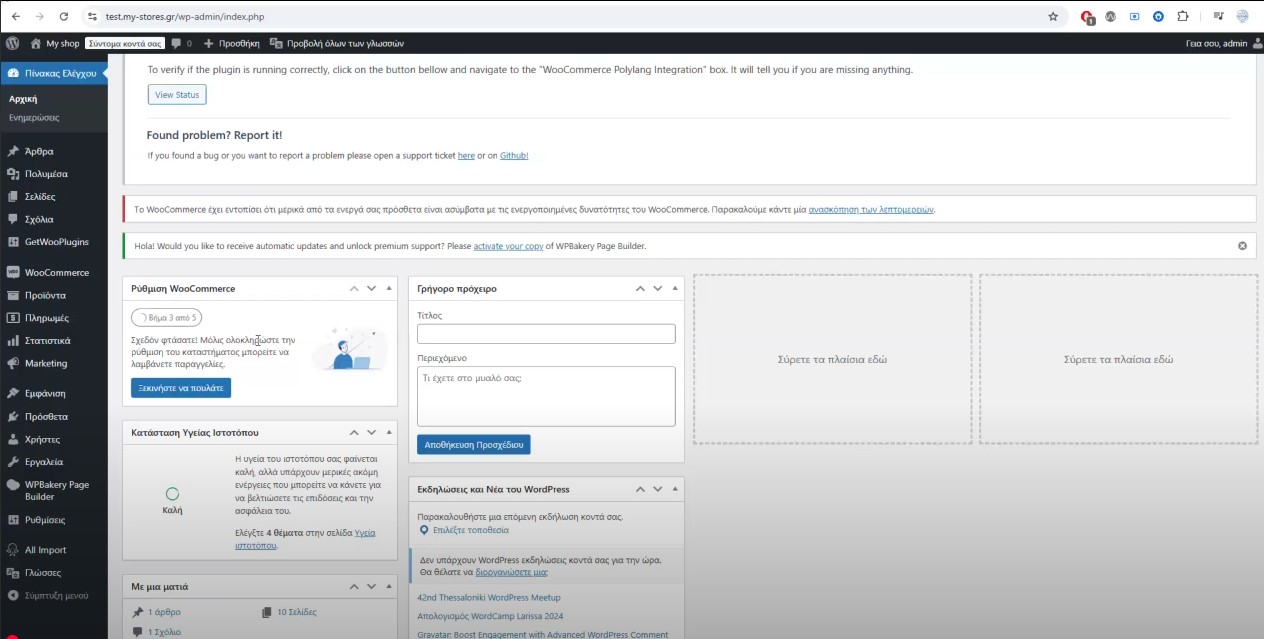Open Πολυμέσα media menu icon

12,174
